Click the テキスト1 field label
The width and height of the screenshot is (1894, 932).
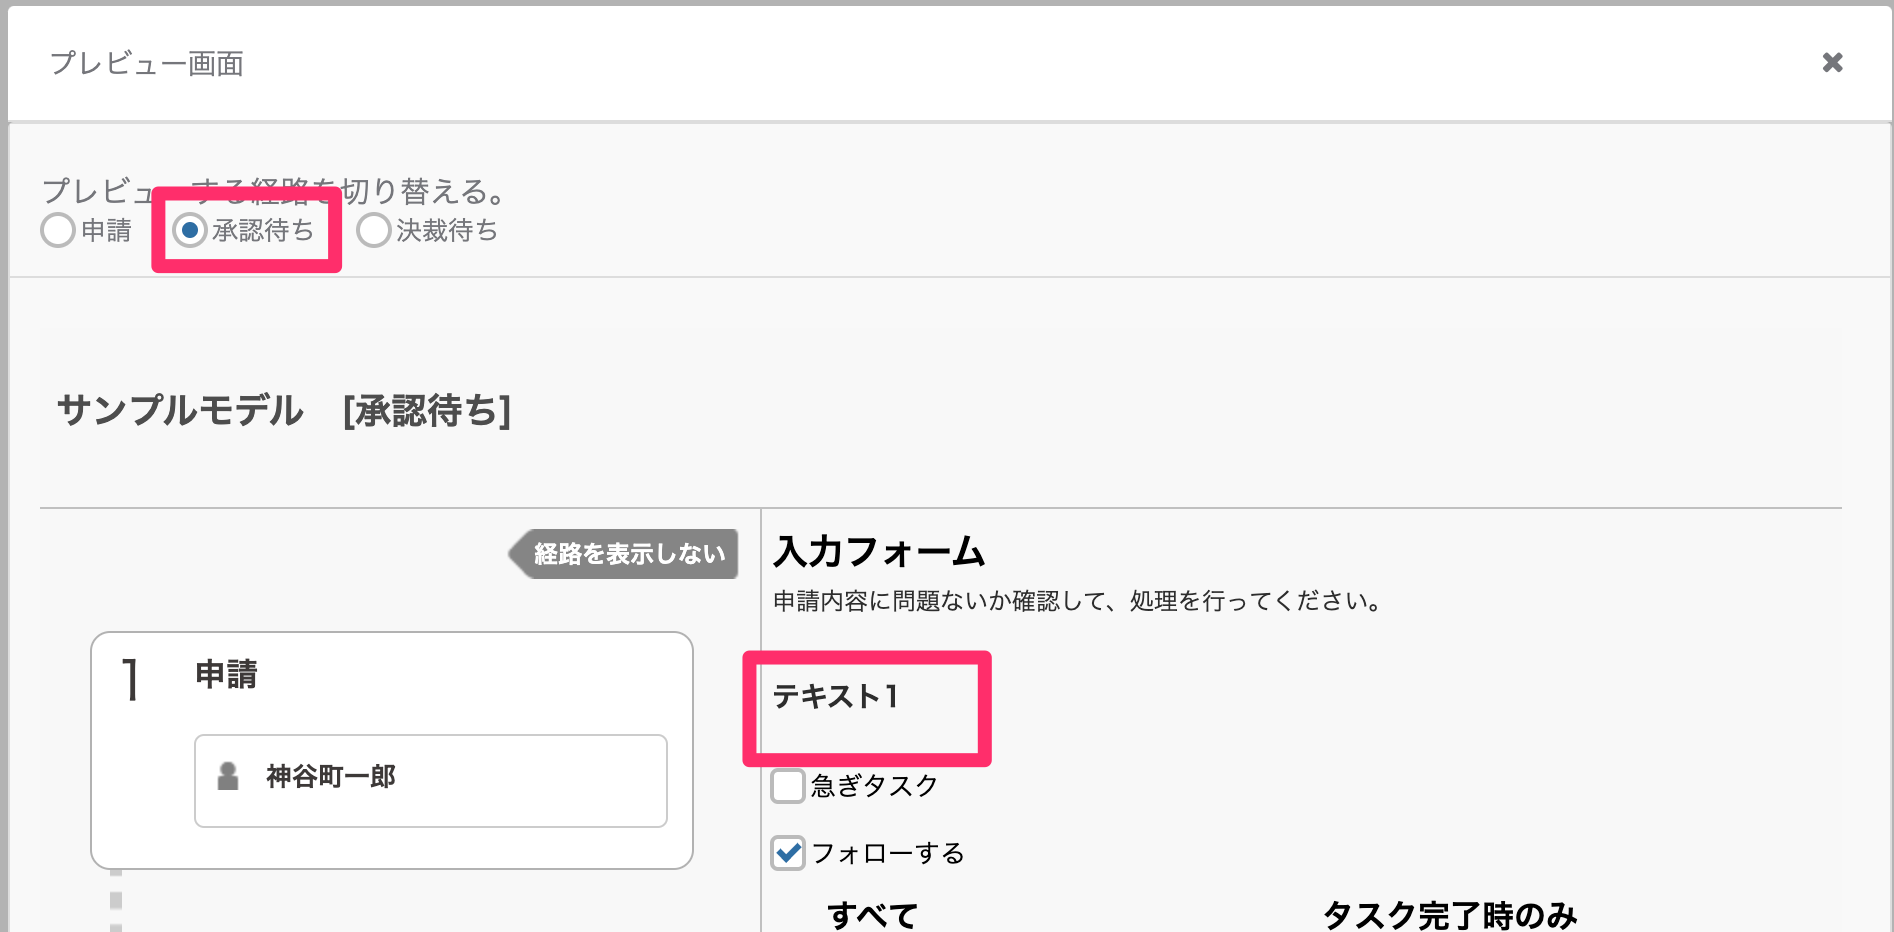pos(836,696)
